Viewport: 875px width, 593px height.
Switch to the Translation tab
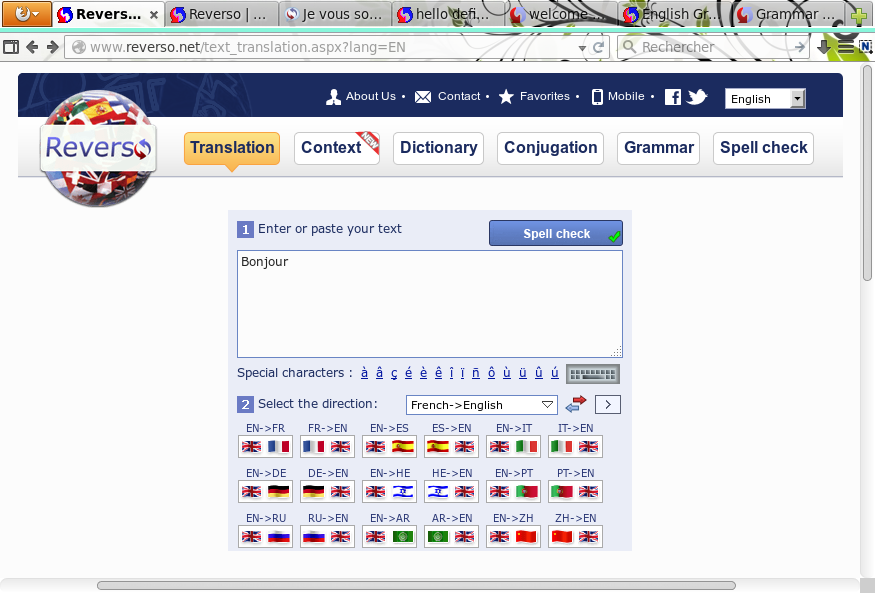click(x=232, y=148)
